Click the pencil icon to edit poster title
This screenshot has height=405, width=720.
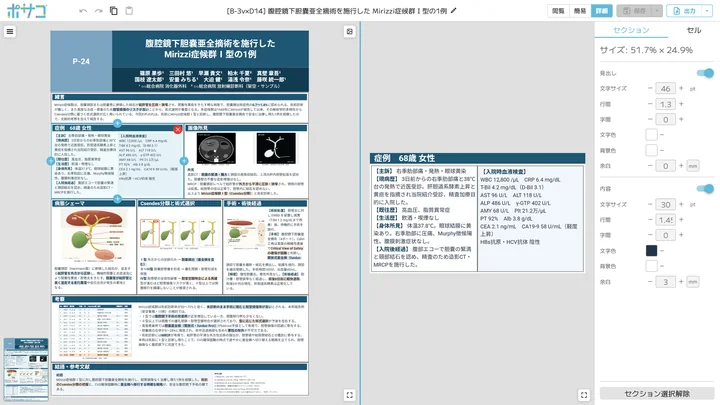pyautogui.click(x=454, y=11)
